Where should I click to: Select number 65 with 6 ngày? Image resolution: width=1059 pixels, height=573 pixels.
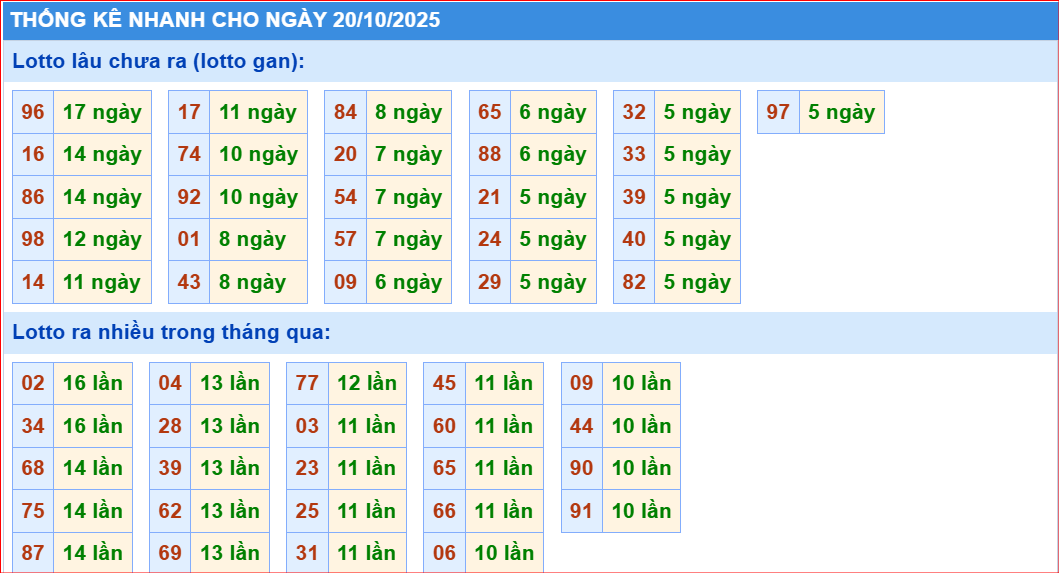490,112
